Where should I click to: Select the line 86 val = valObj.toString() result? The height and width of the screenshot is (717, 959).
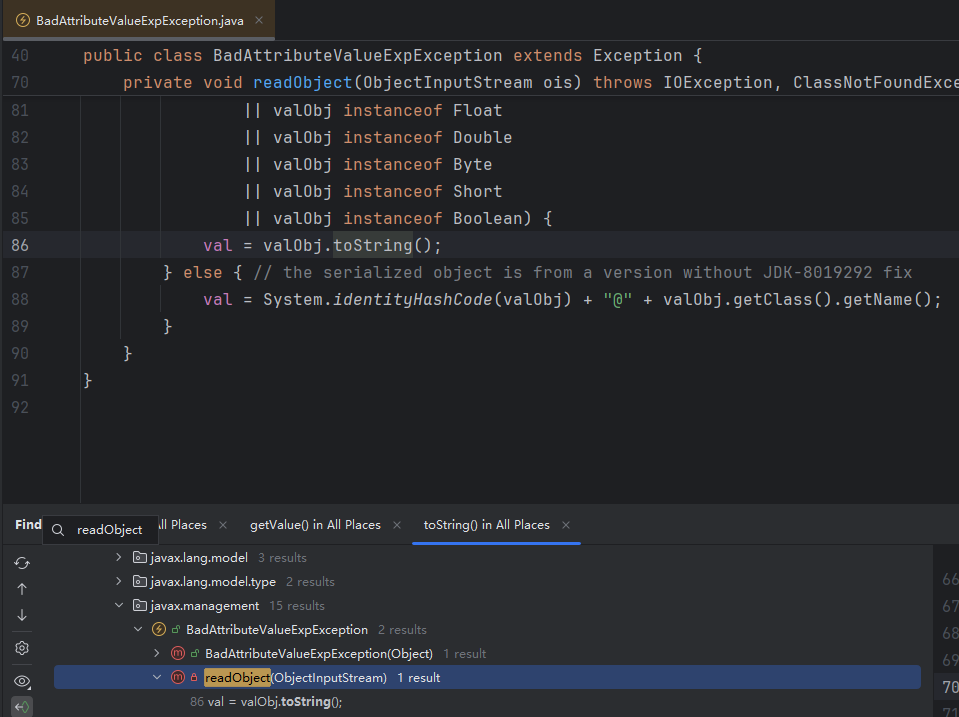pyautogui.click(x=265, y=702)
